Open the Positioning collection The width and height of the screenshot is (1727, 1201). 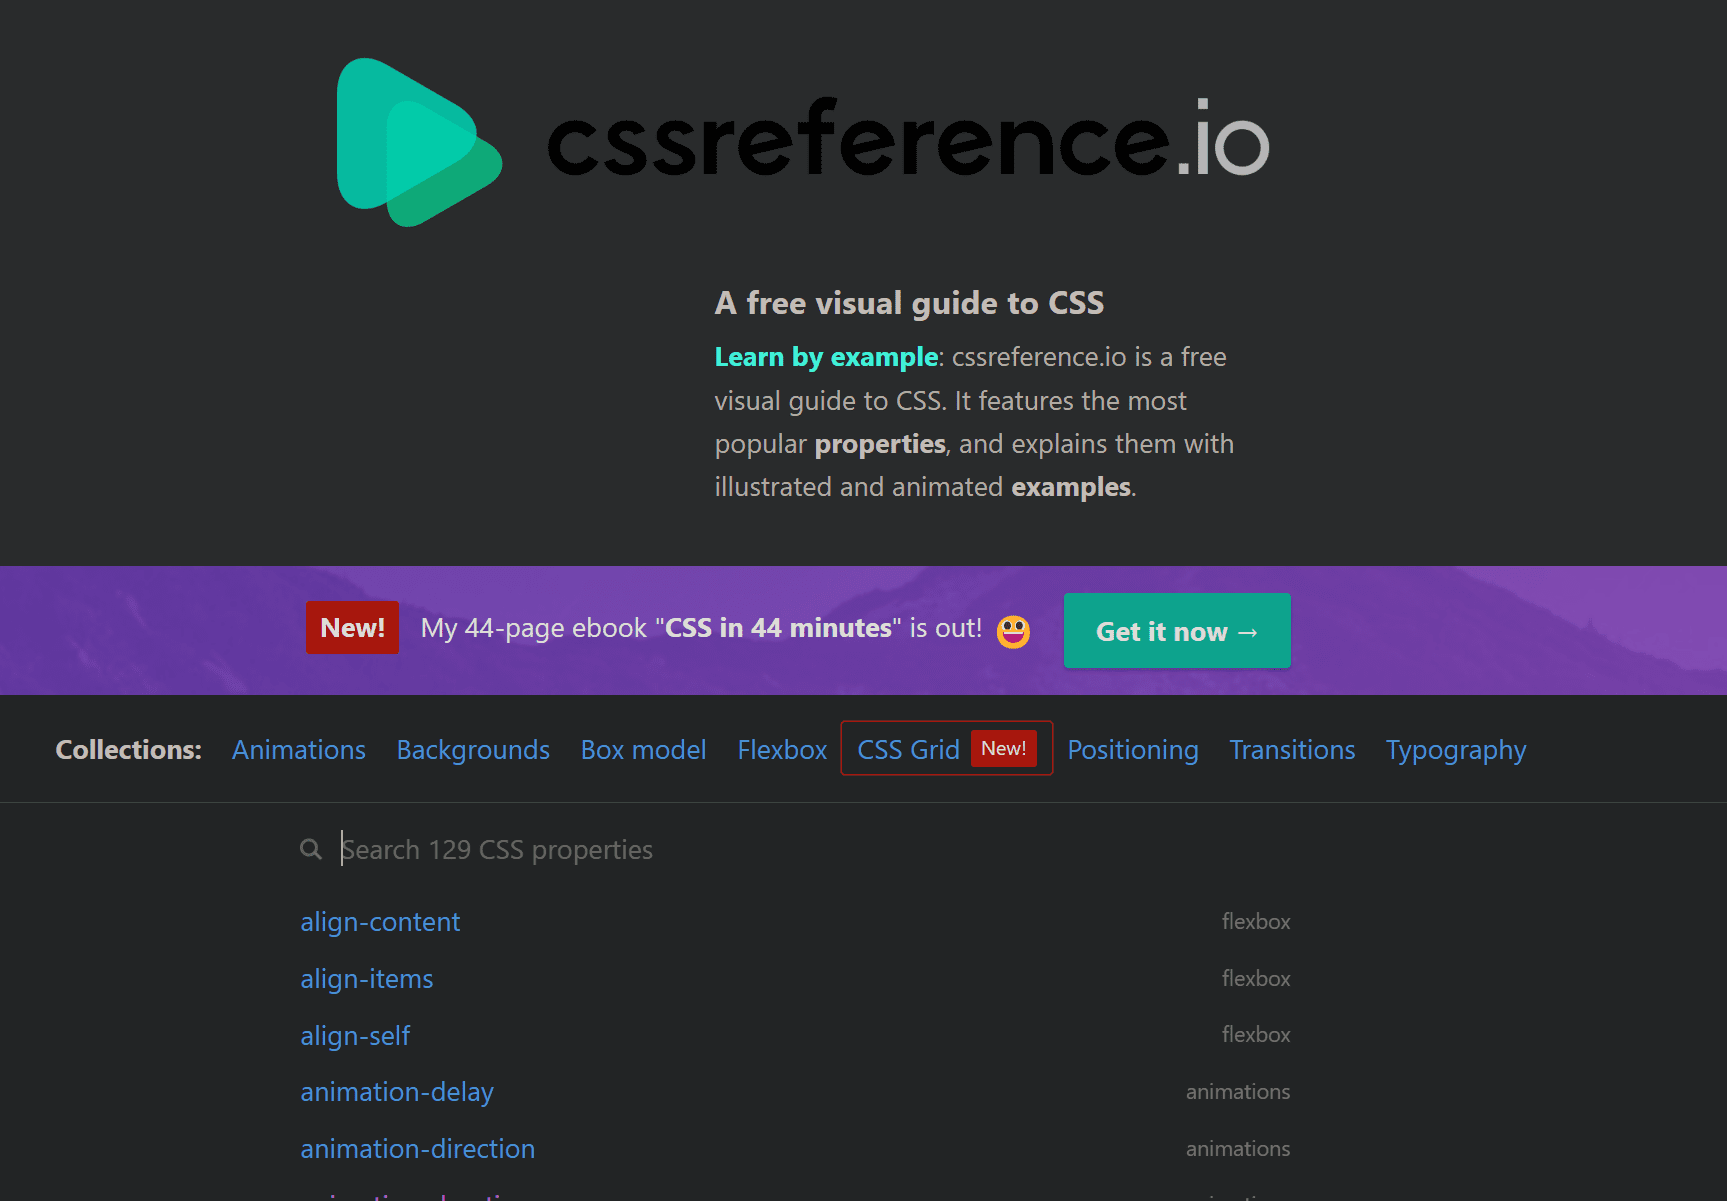[x=1133, y=750]
